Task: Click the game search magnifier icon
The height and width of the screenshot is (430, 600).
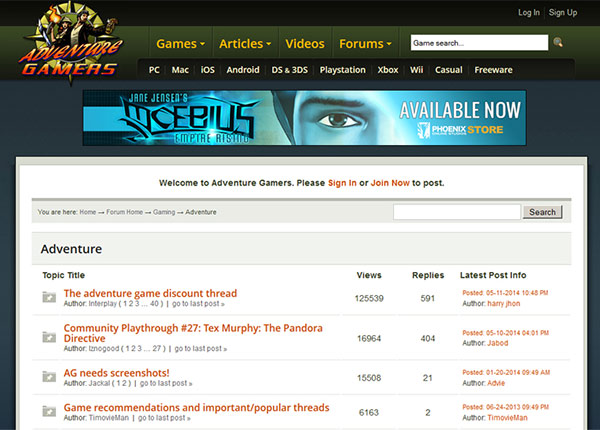Action: pyautogui.click(x=558, y=42)
